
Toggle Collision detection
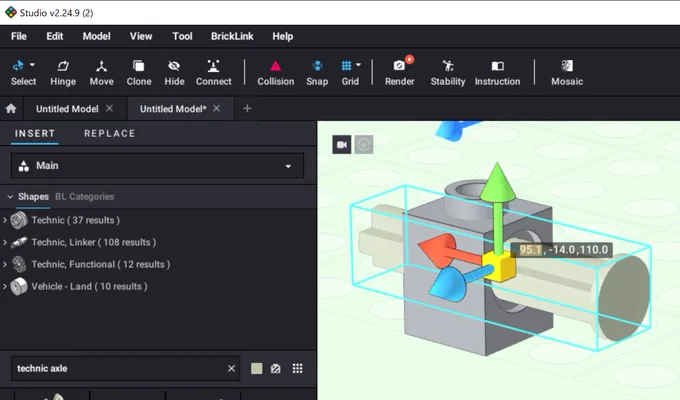coord(275,73)
